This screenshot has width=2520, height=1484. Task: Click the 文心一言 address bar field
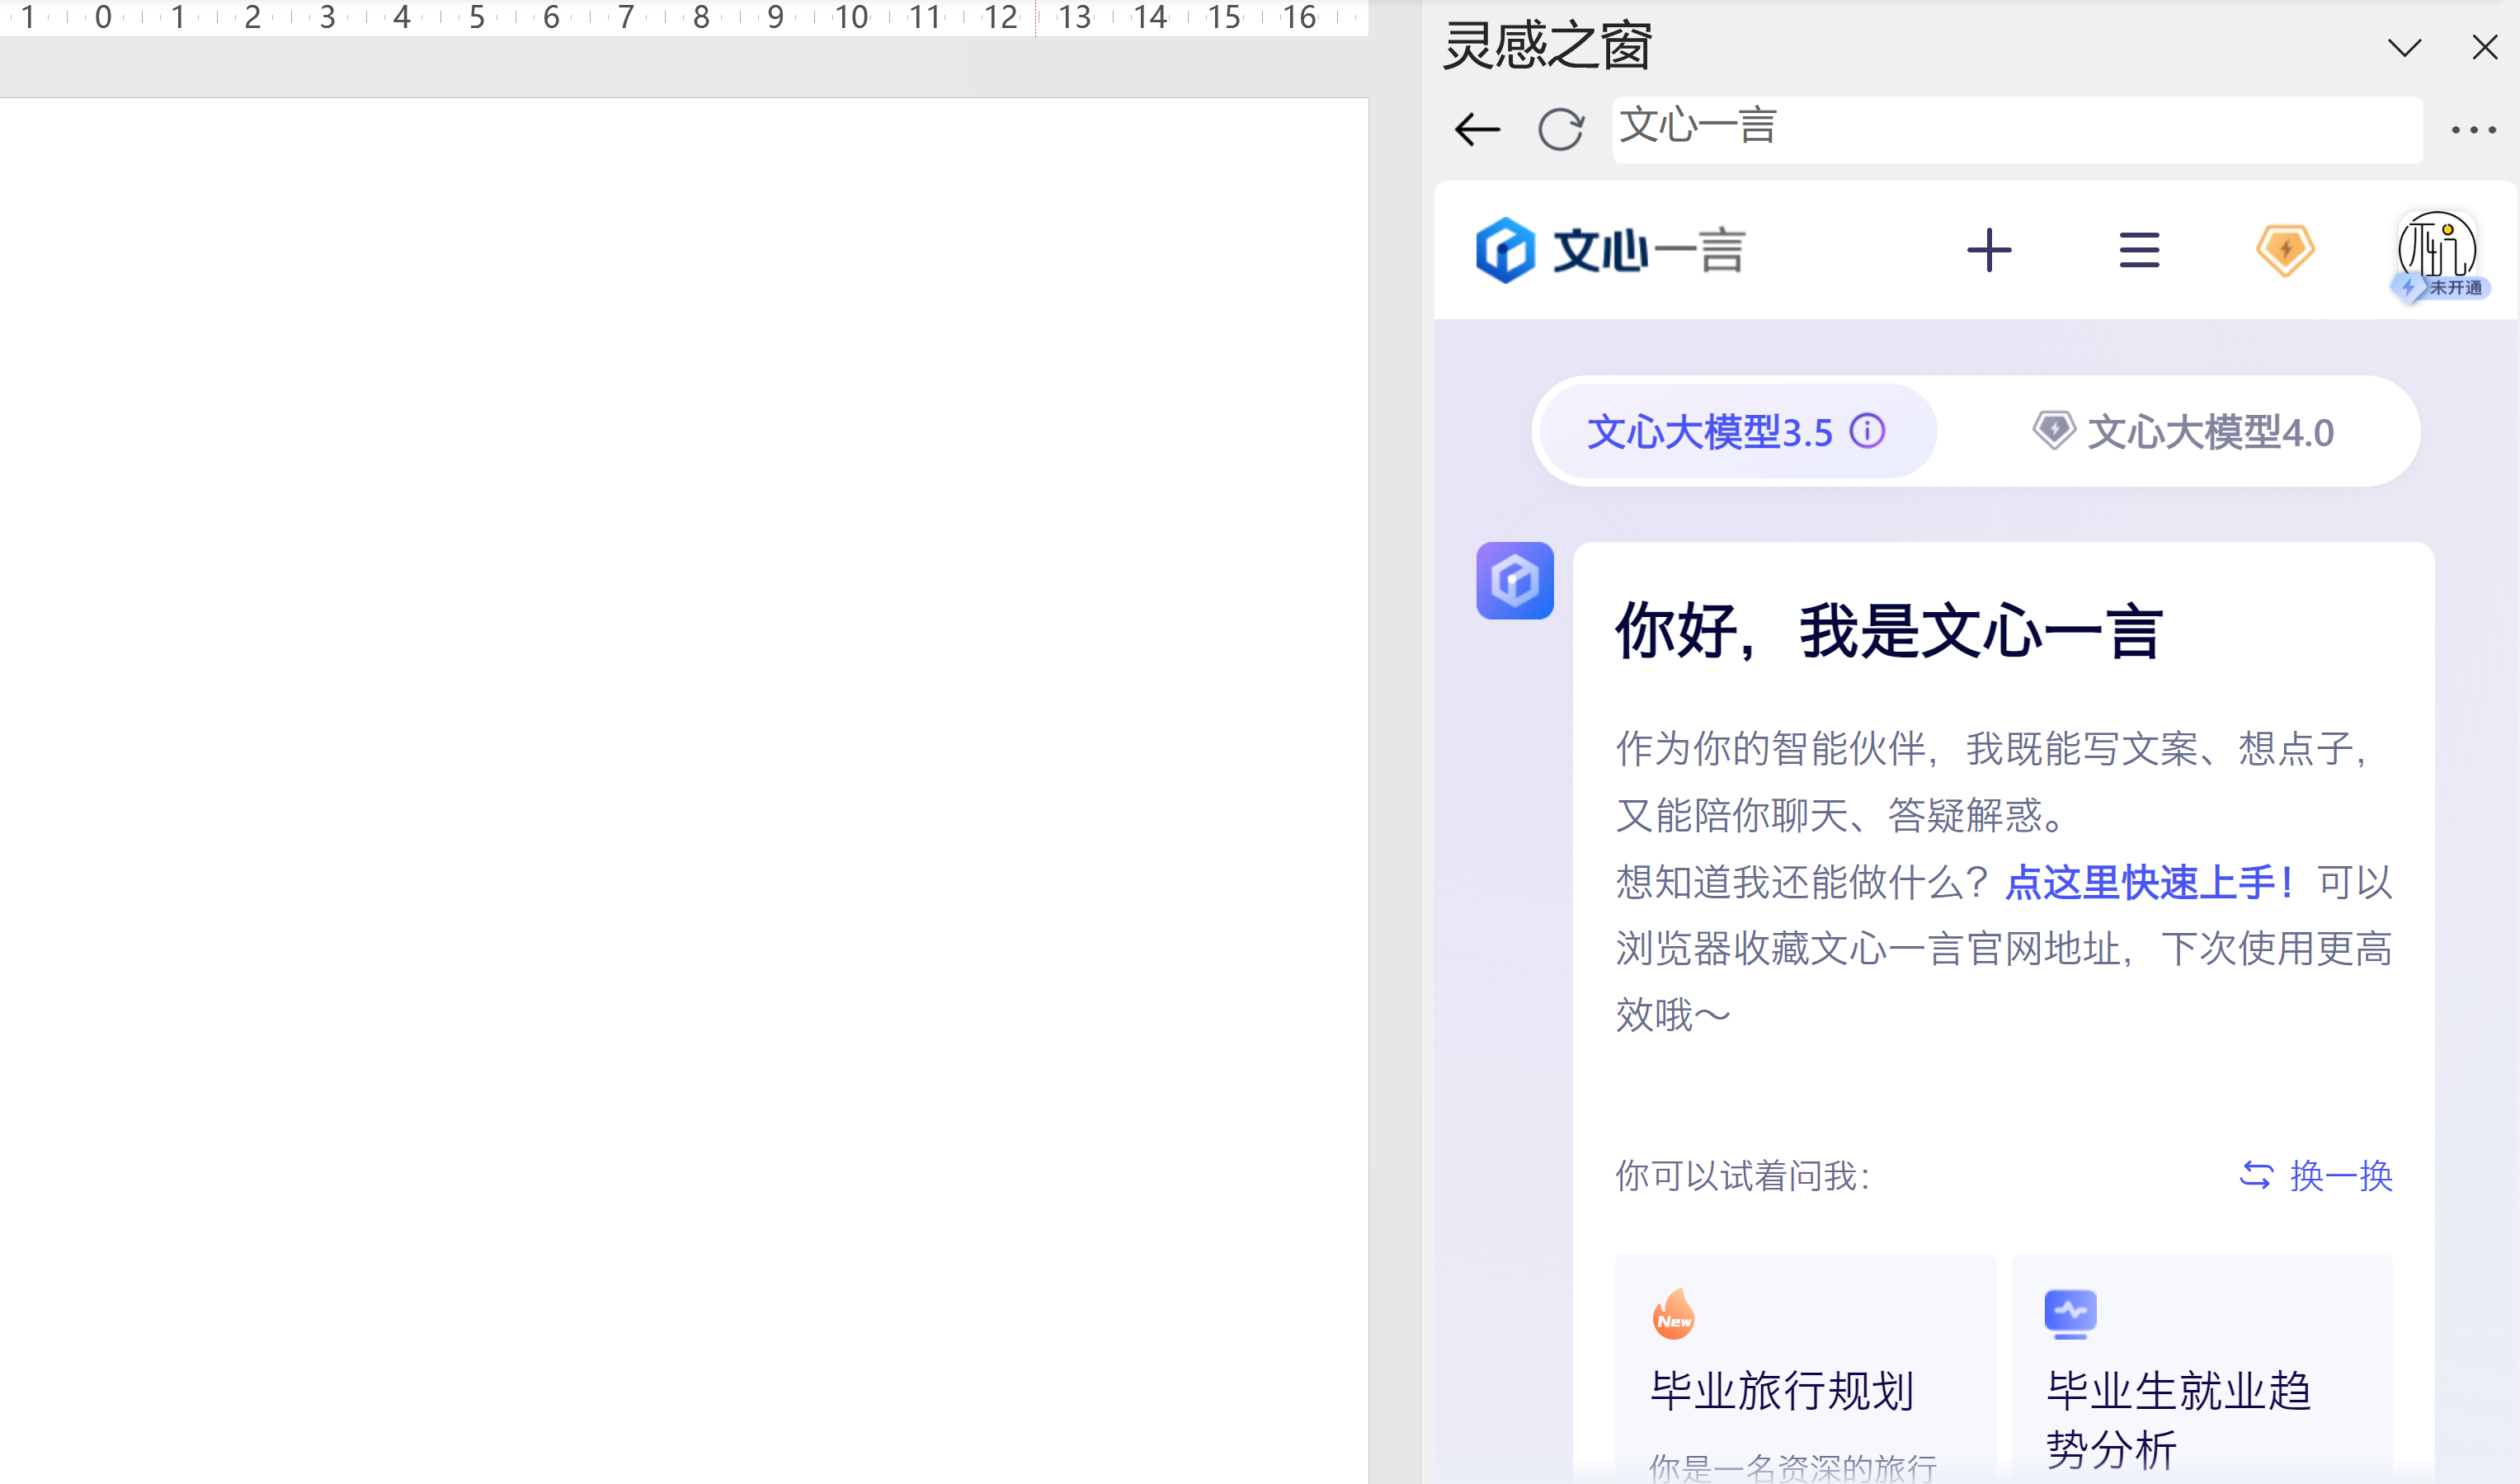pos(2016,130)
